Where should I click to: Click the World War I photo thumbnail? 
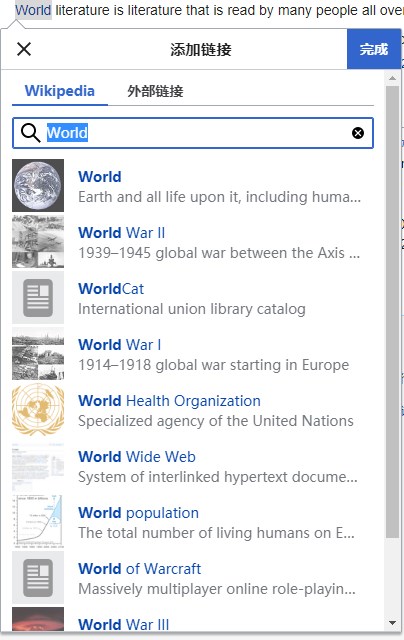(38, 353)
